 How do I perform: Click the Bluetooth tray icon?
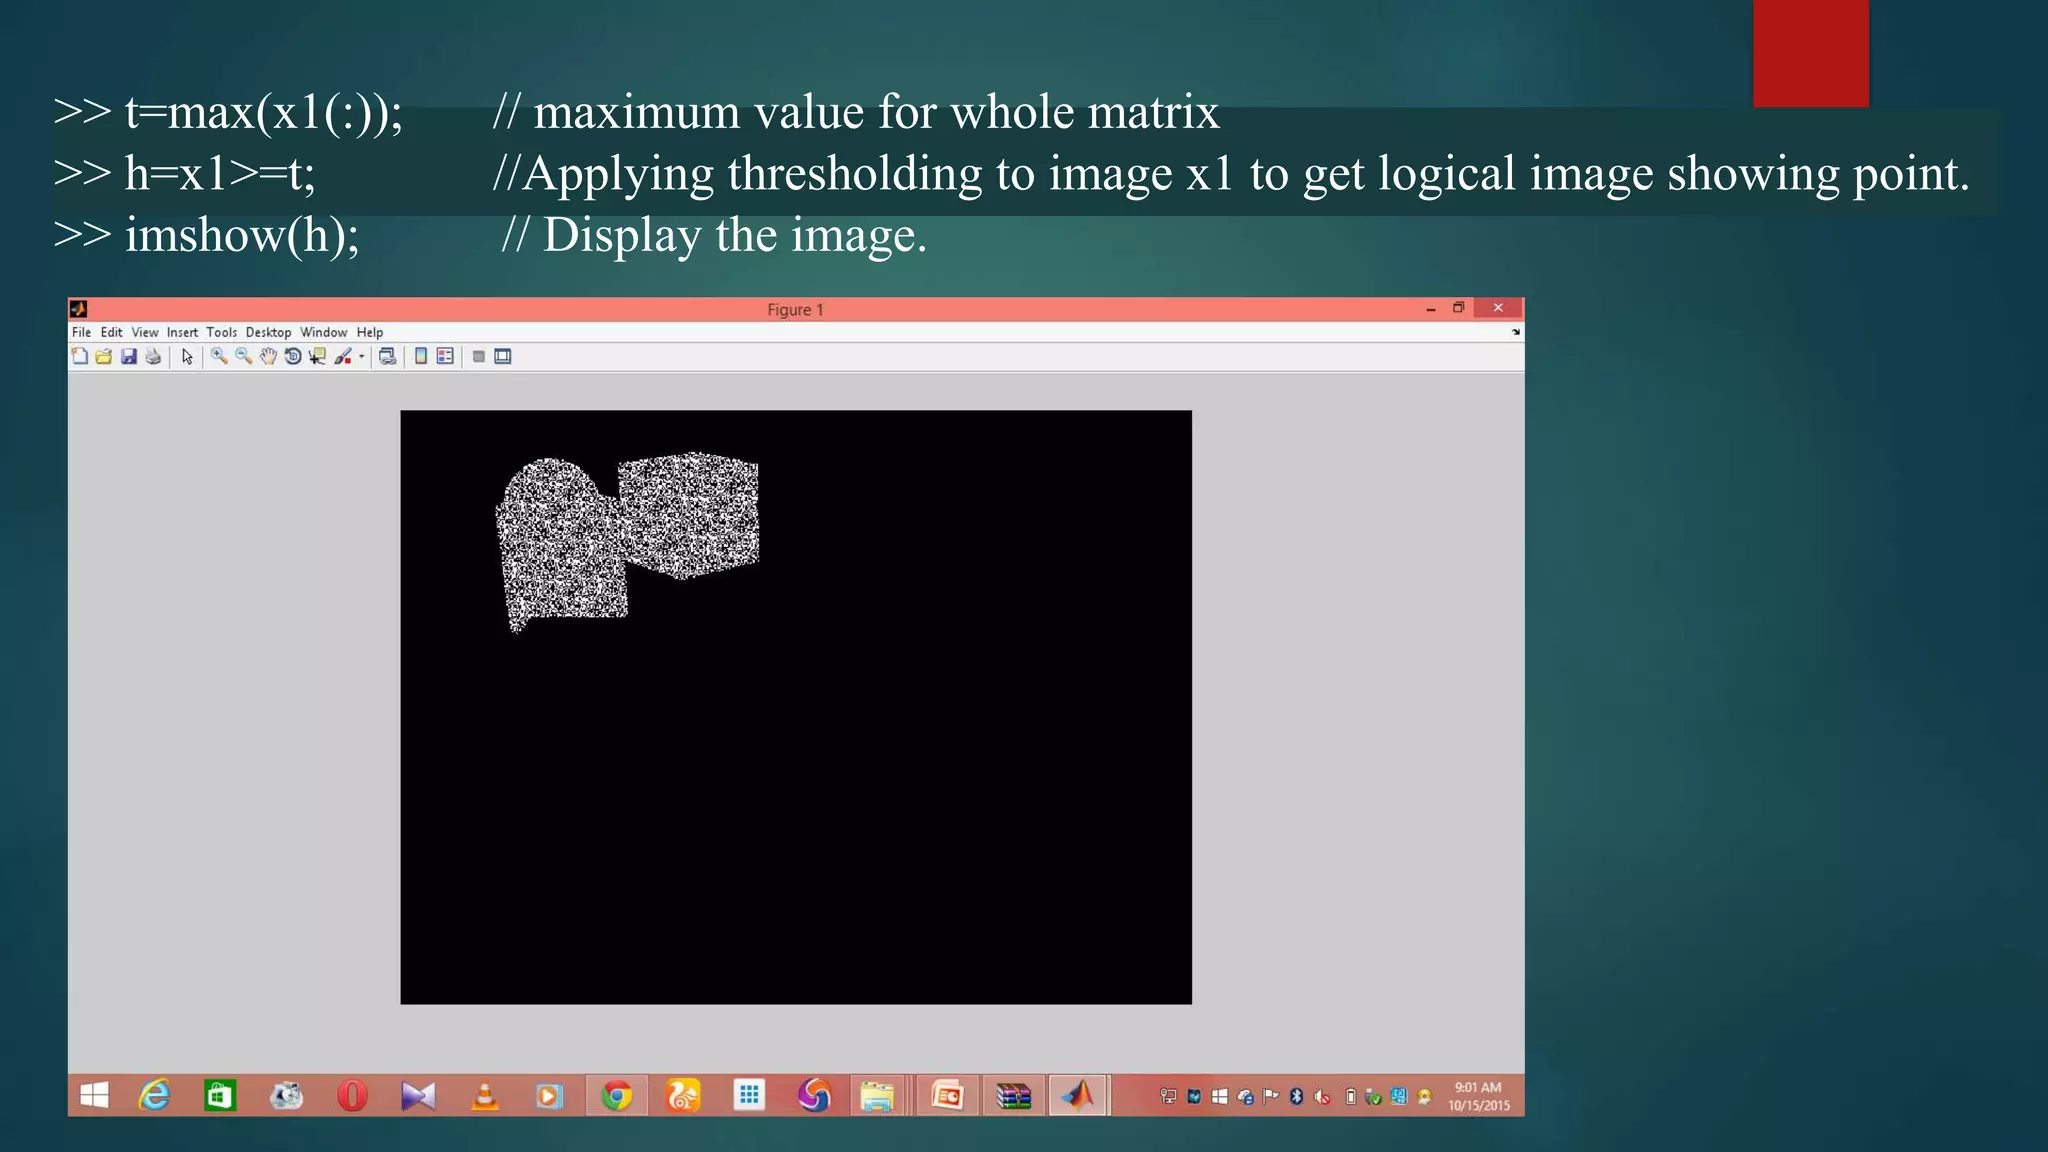1297,1097
